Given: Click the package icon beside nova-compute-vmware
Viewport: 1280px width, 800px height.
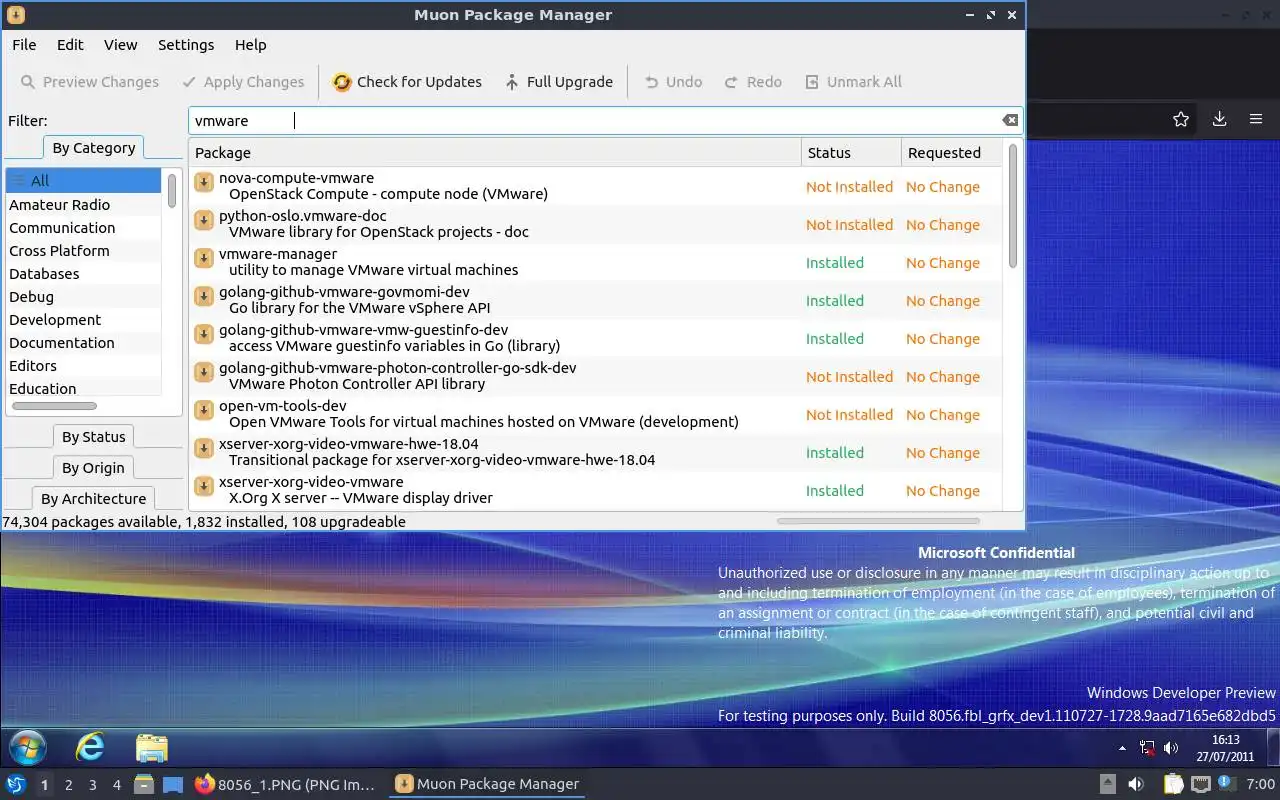Looking at the screenshot, I should pos(203,182).
